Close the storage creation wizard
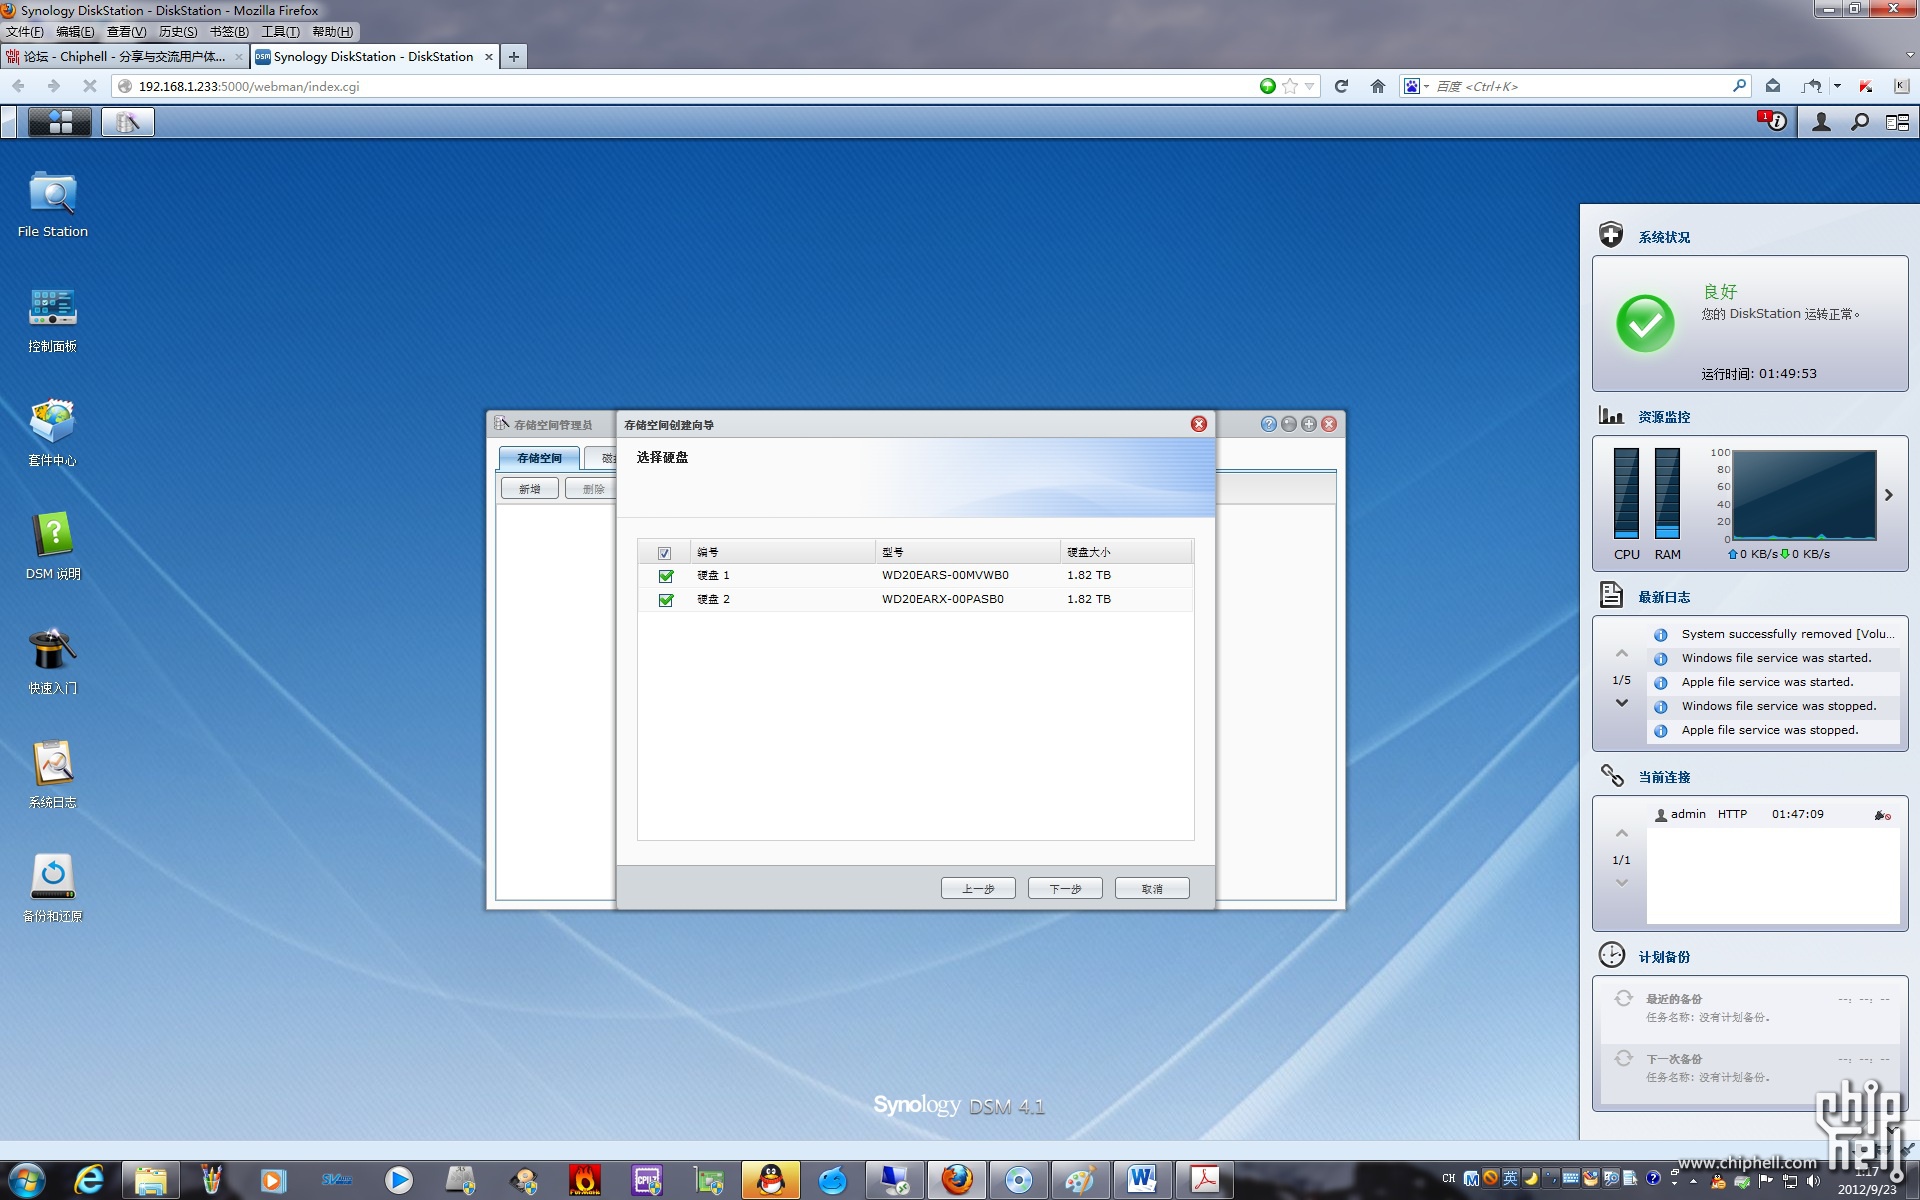Screen dimensions: 1920x1200 (x=1199, y=424)
